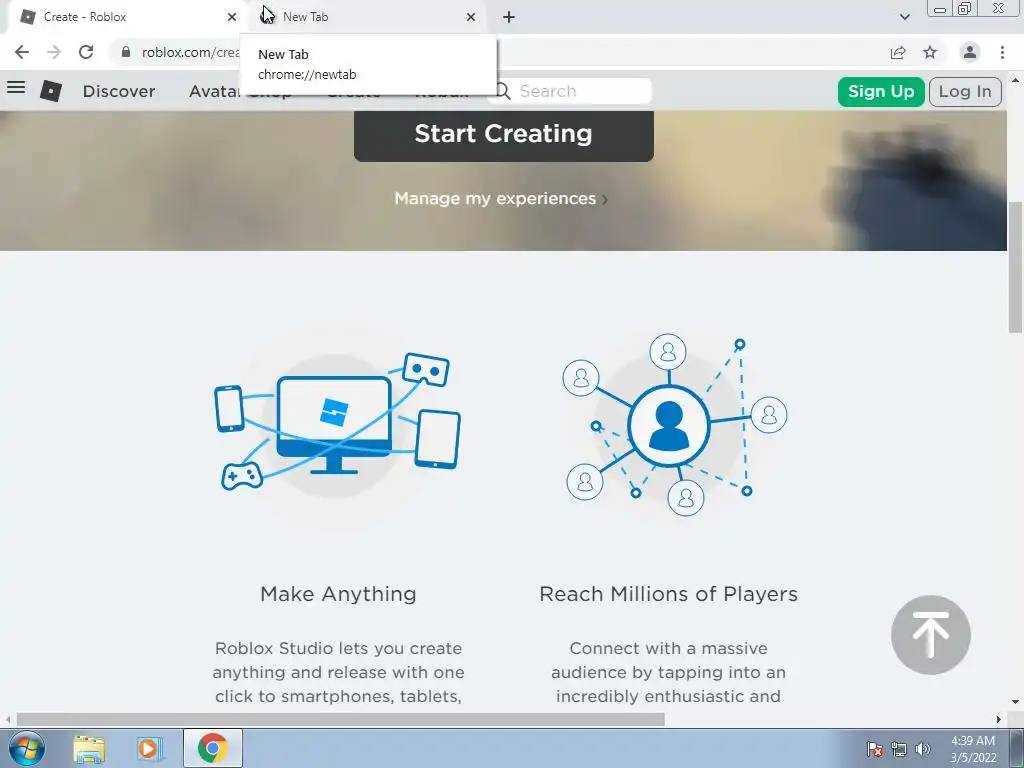Open Discover in Roblox navigation
Image resolution: width=1024 pixels, height=768 pixels.
119,91
